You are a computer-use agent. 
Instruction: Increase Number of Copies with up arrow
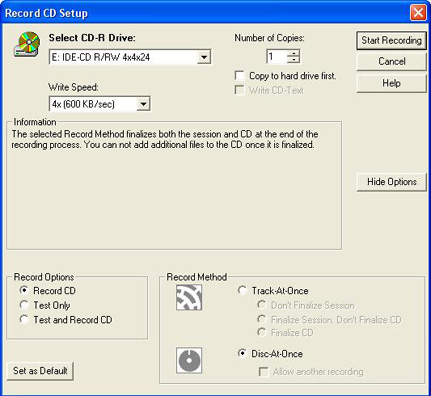(293, 53)
